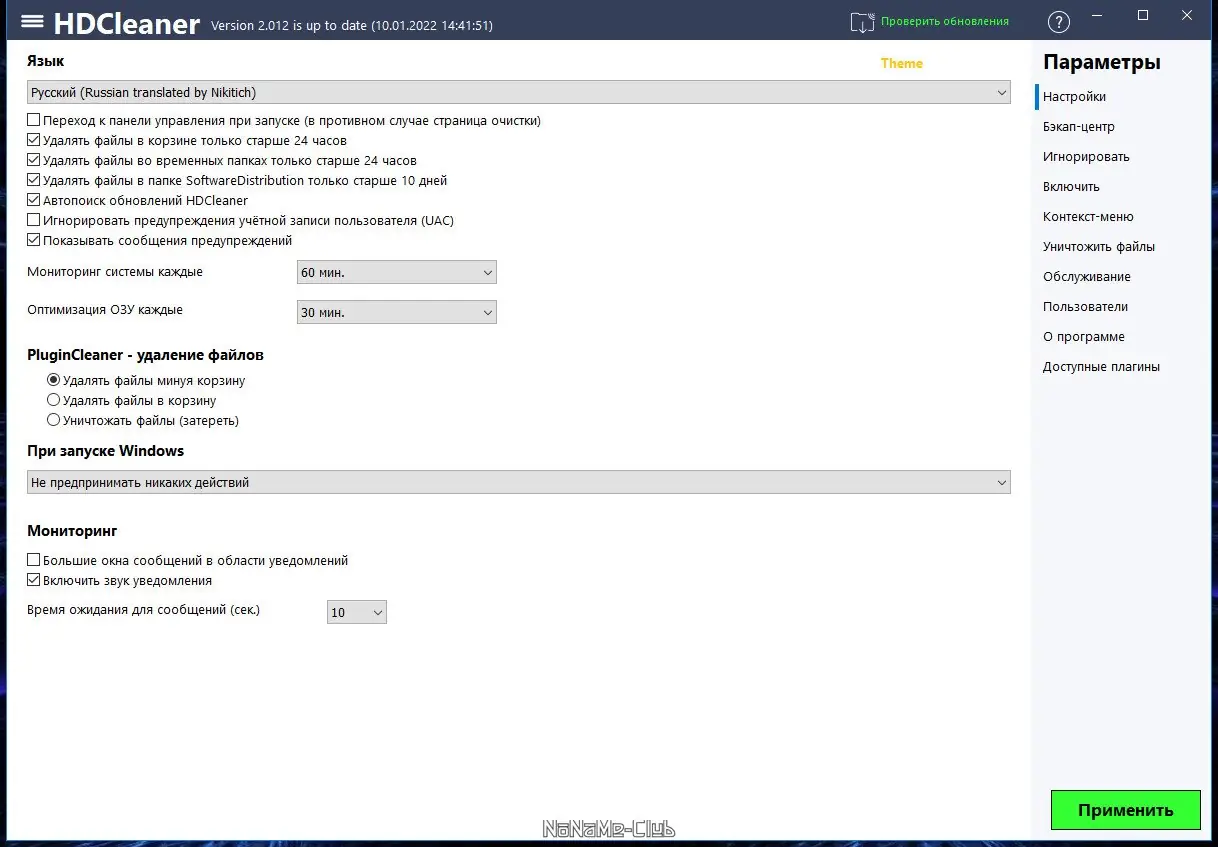Open the help question mark icon

[1058, 22]
